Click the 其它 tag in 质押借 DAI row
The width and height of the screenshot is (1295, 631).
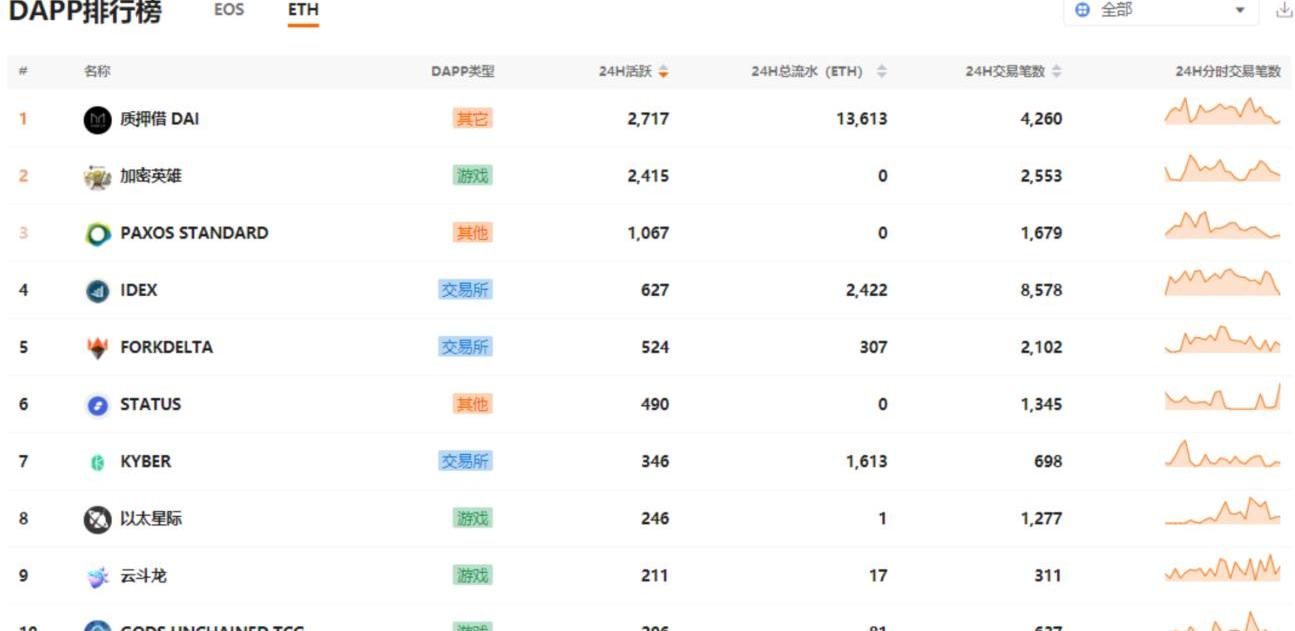click(x=472, y=118)
